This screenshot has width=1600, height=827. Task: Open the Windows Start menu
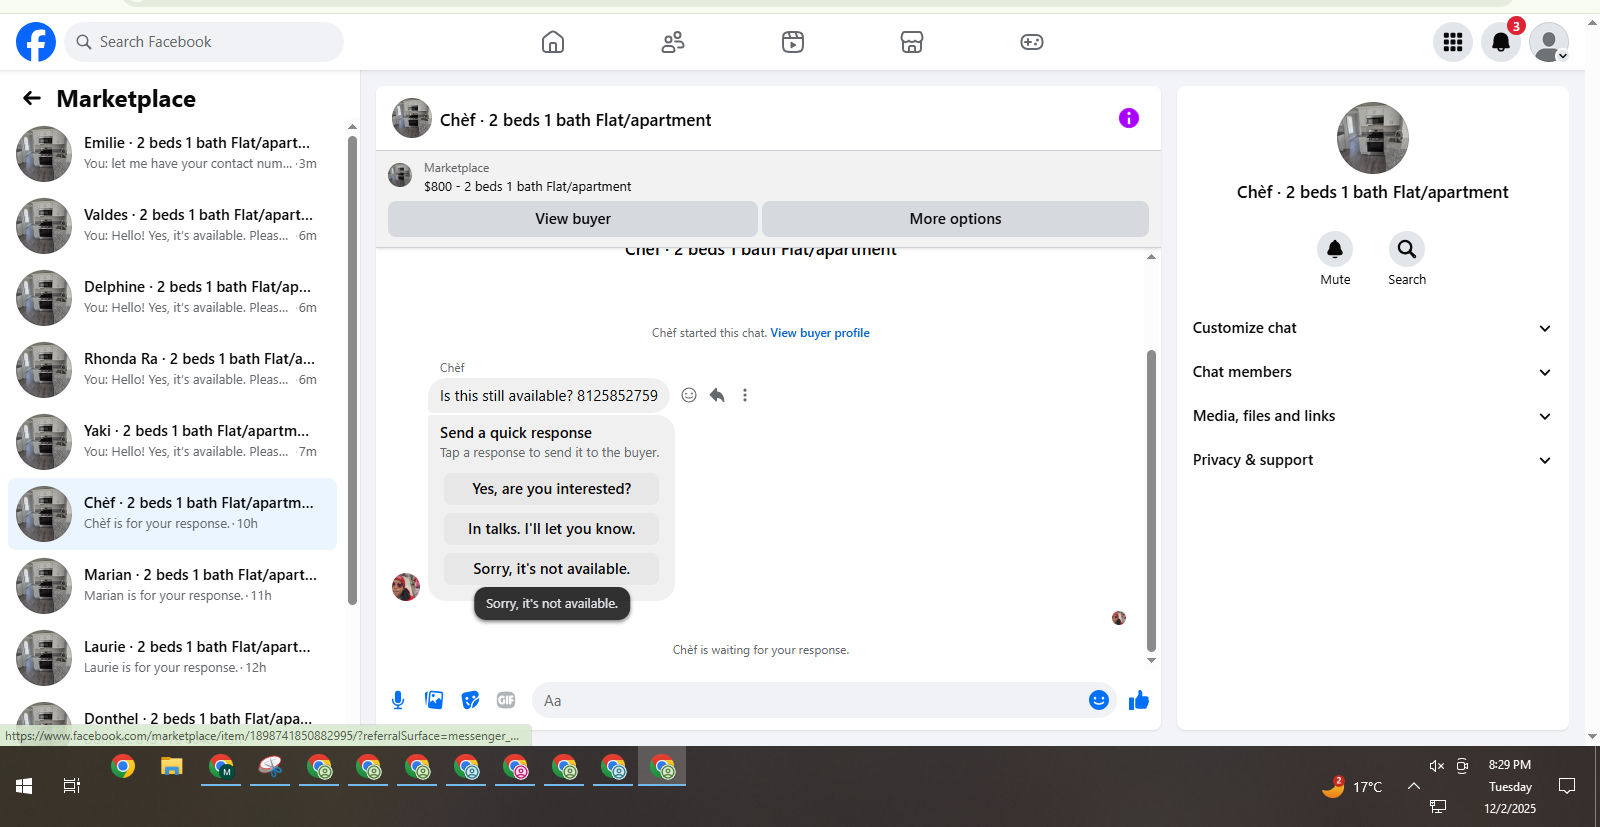(24, 786)
